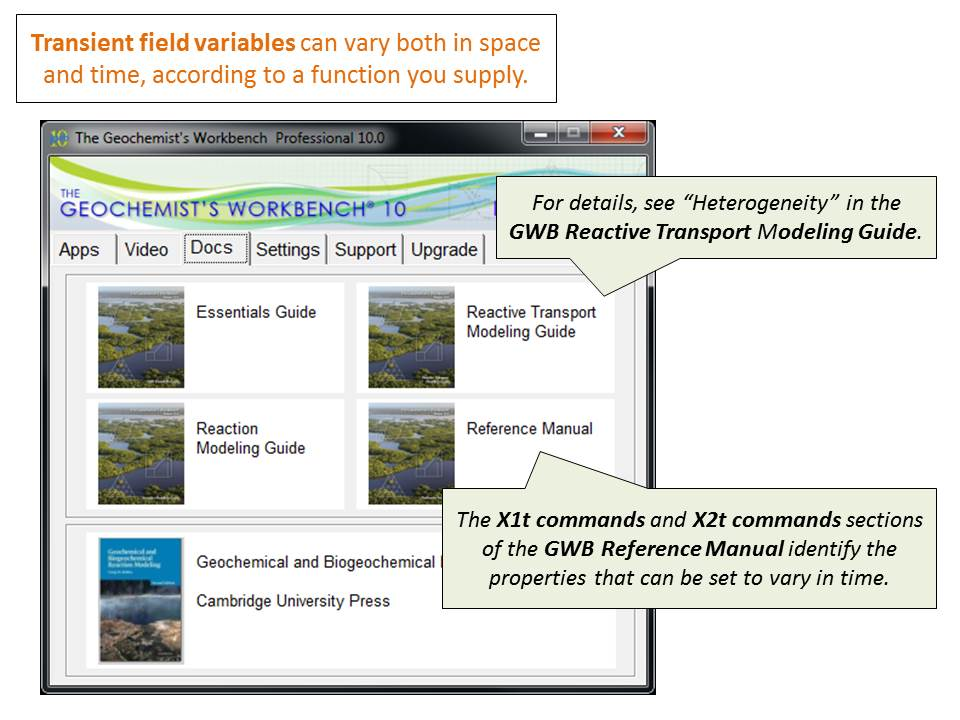Open the Essentials Guide link
Screen dimensions: 960x720
pos(256,312)
